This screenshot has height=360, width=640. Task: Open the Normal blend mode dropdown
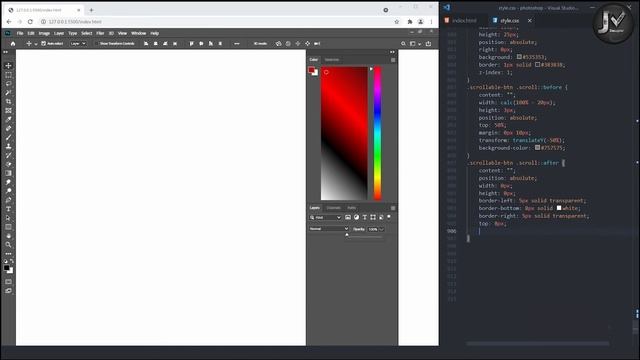[x=329, y=229]
